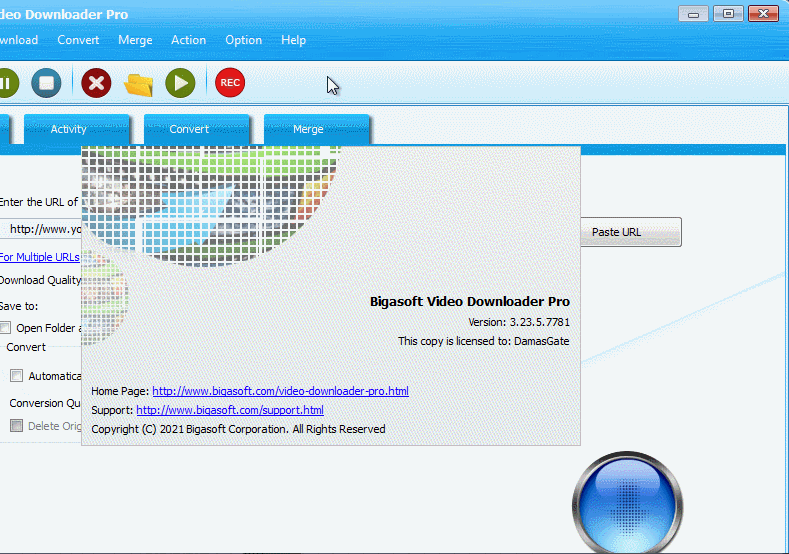Image resolution: width=789 pixels, height=554 pixels.
Task: Click the Bigasoft Video Downloader Pro title
Action: point(469,301)
